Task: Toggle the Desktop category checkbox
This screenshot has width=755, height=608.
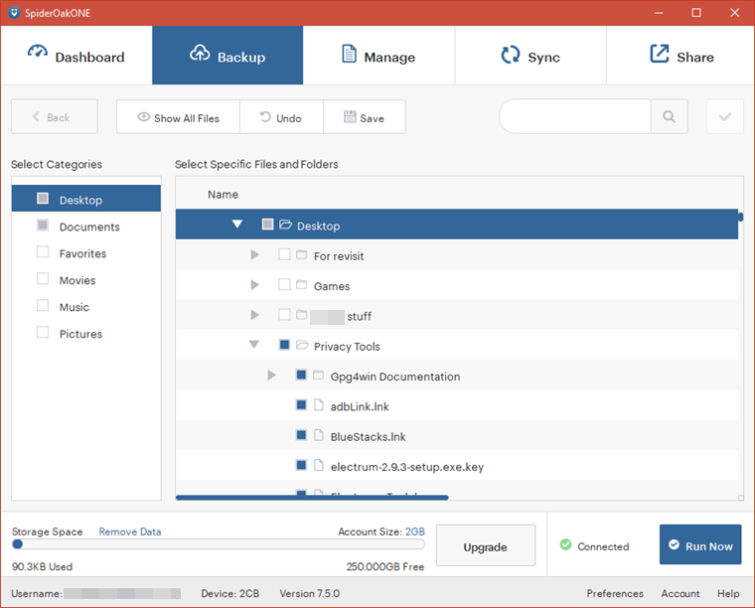Action: [43, 198]
